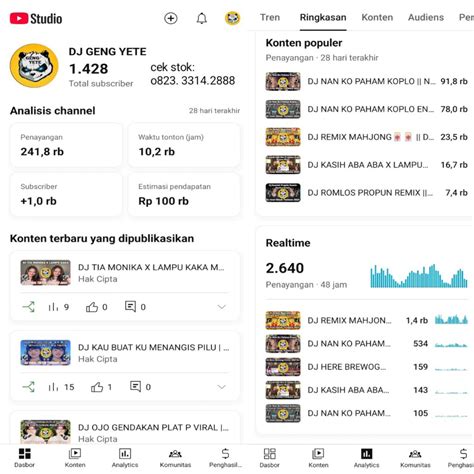Switch to the Tren tab
The height and width of the screenshot is (474, 474).
pyautogui.click(x=270, y=17)
